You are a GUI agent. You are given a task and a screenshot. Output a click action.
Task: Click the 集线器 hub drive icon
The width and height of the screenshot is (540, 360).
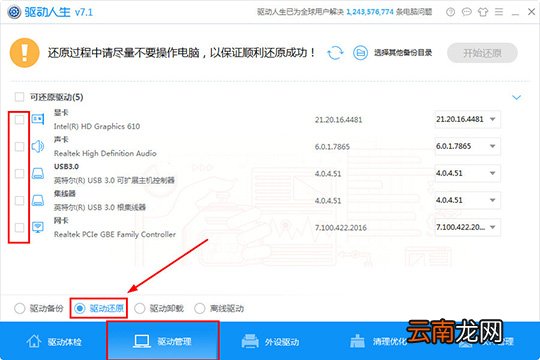[x=38, y=200]
